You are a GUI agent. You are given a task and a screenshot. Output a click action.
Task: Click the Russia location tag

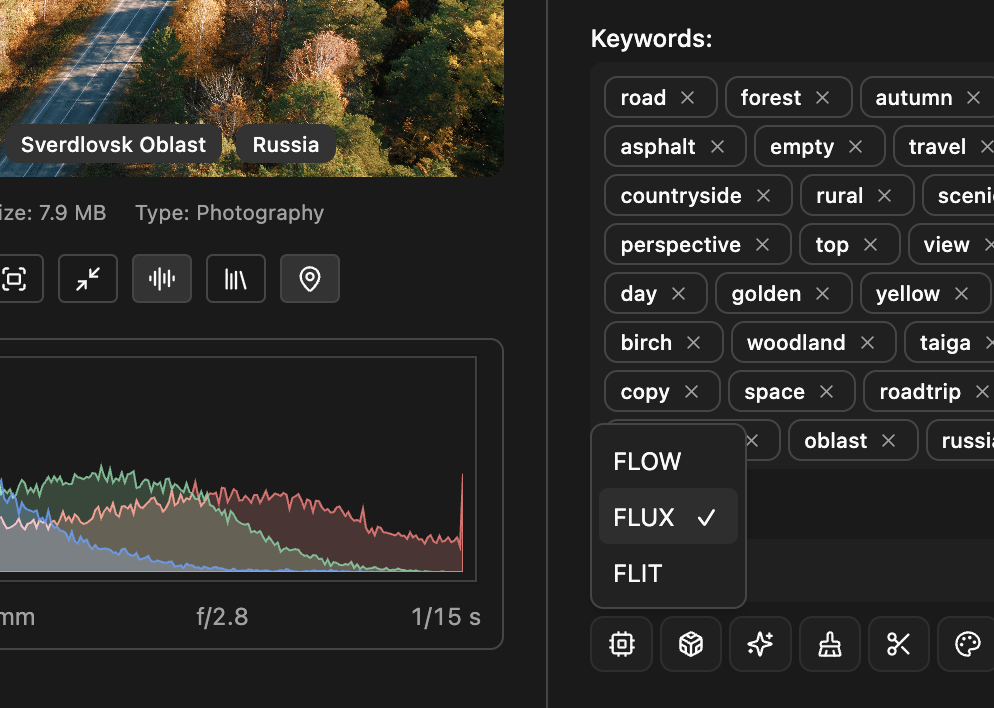pyautogui.click(x=286, y=145)
